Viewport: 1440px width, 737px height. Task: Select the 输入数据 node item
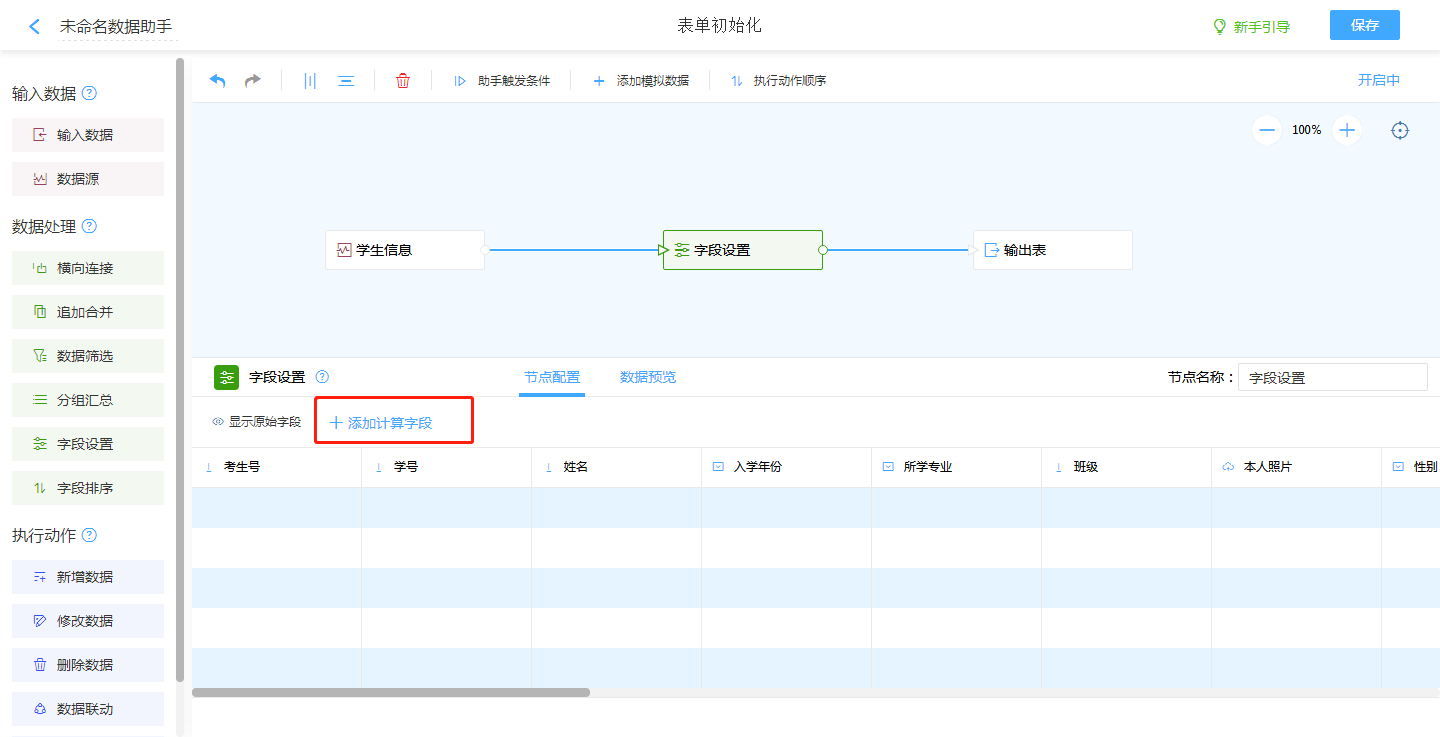coord(88,135)
